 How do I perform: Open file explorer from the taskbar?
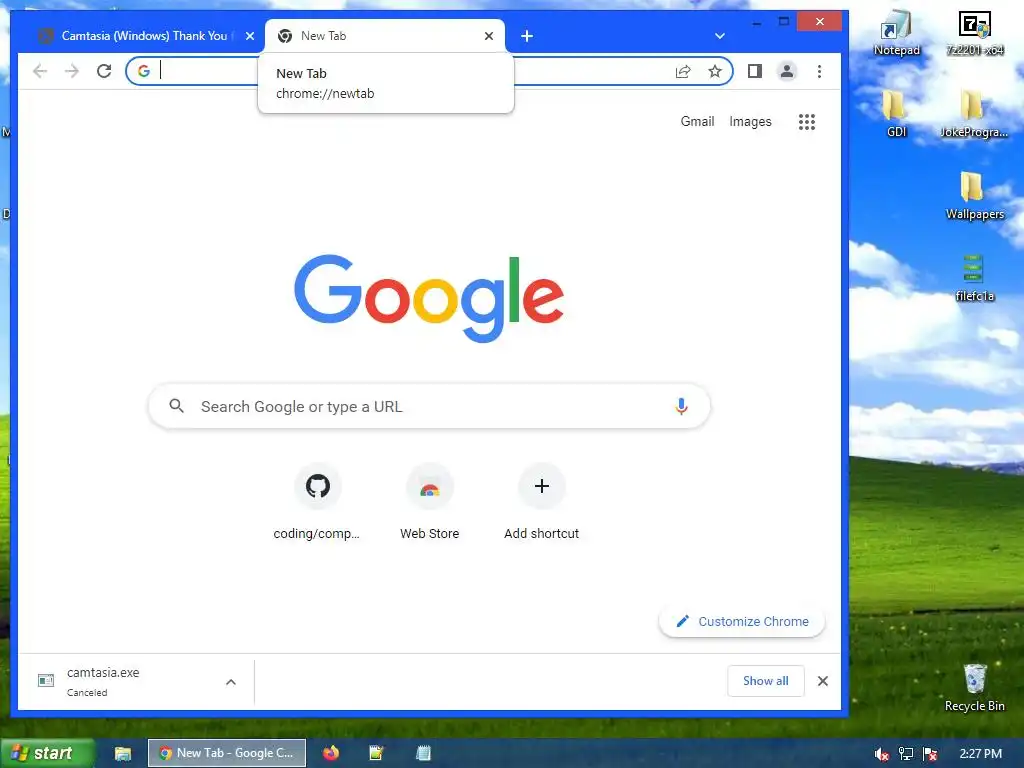click(x=123, y=754)
